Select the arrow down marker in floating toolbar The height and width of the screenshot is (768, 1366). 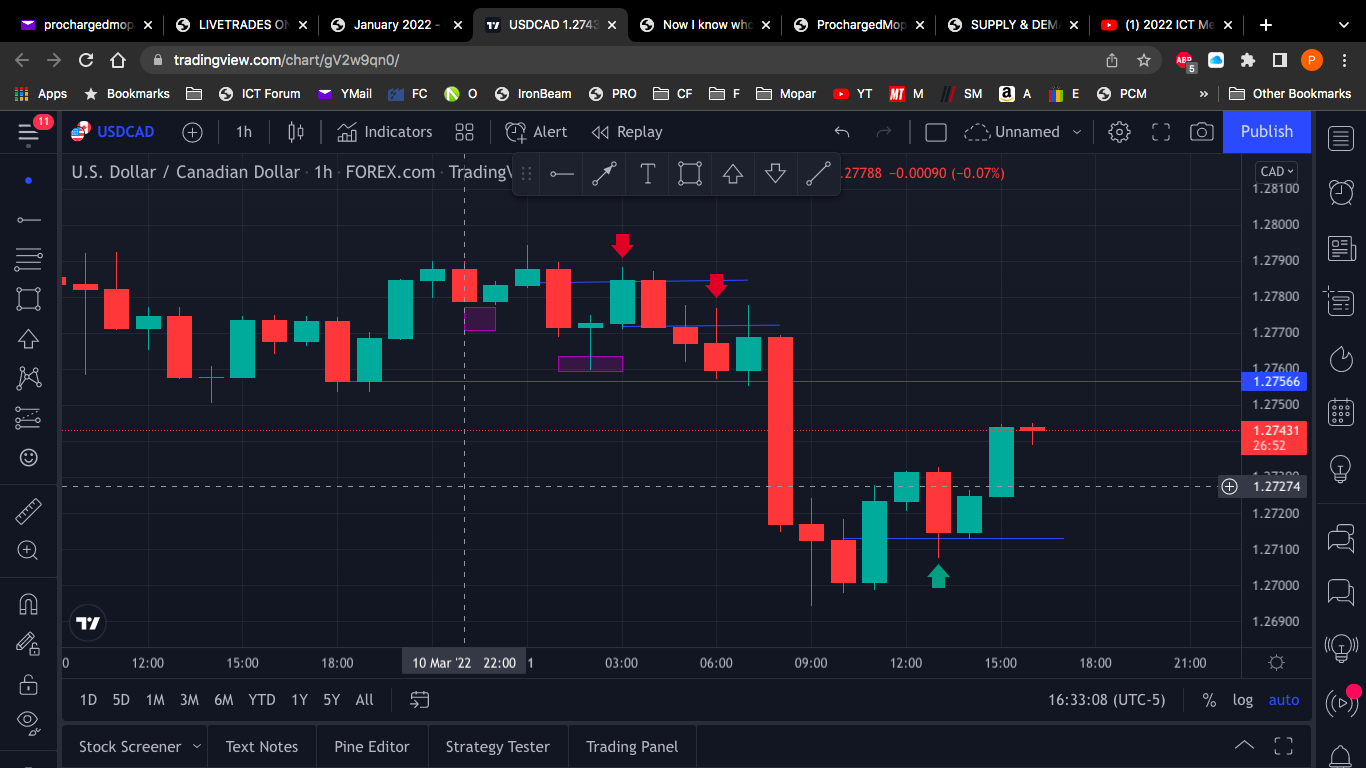775,174
